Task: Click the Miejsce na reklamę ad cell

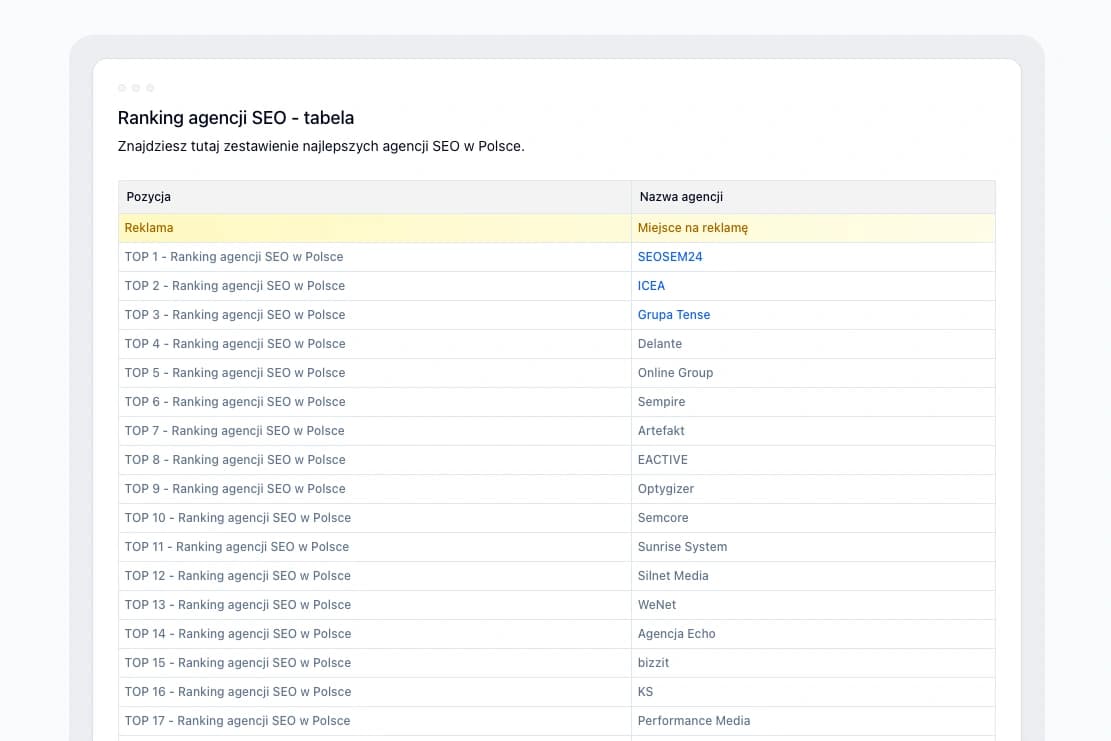Action: click(x=693, y=228)
